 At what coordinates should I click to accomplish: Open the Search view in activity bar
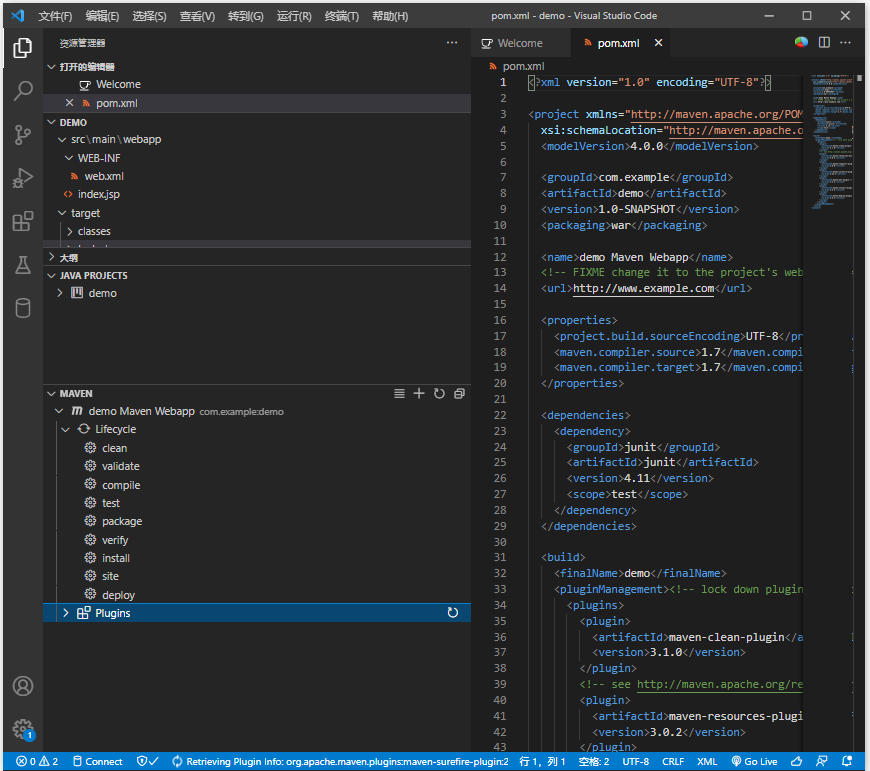(x=23, y=92)
